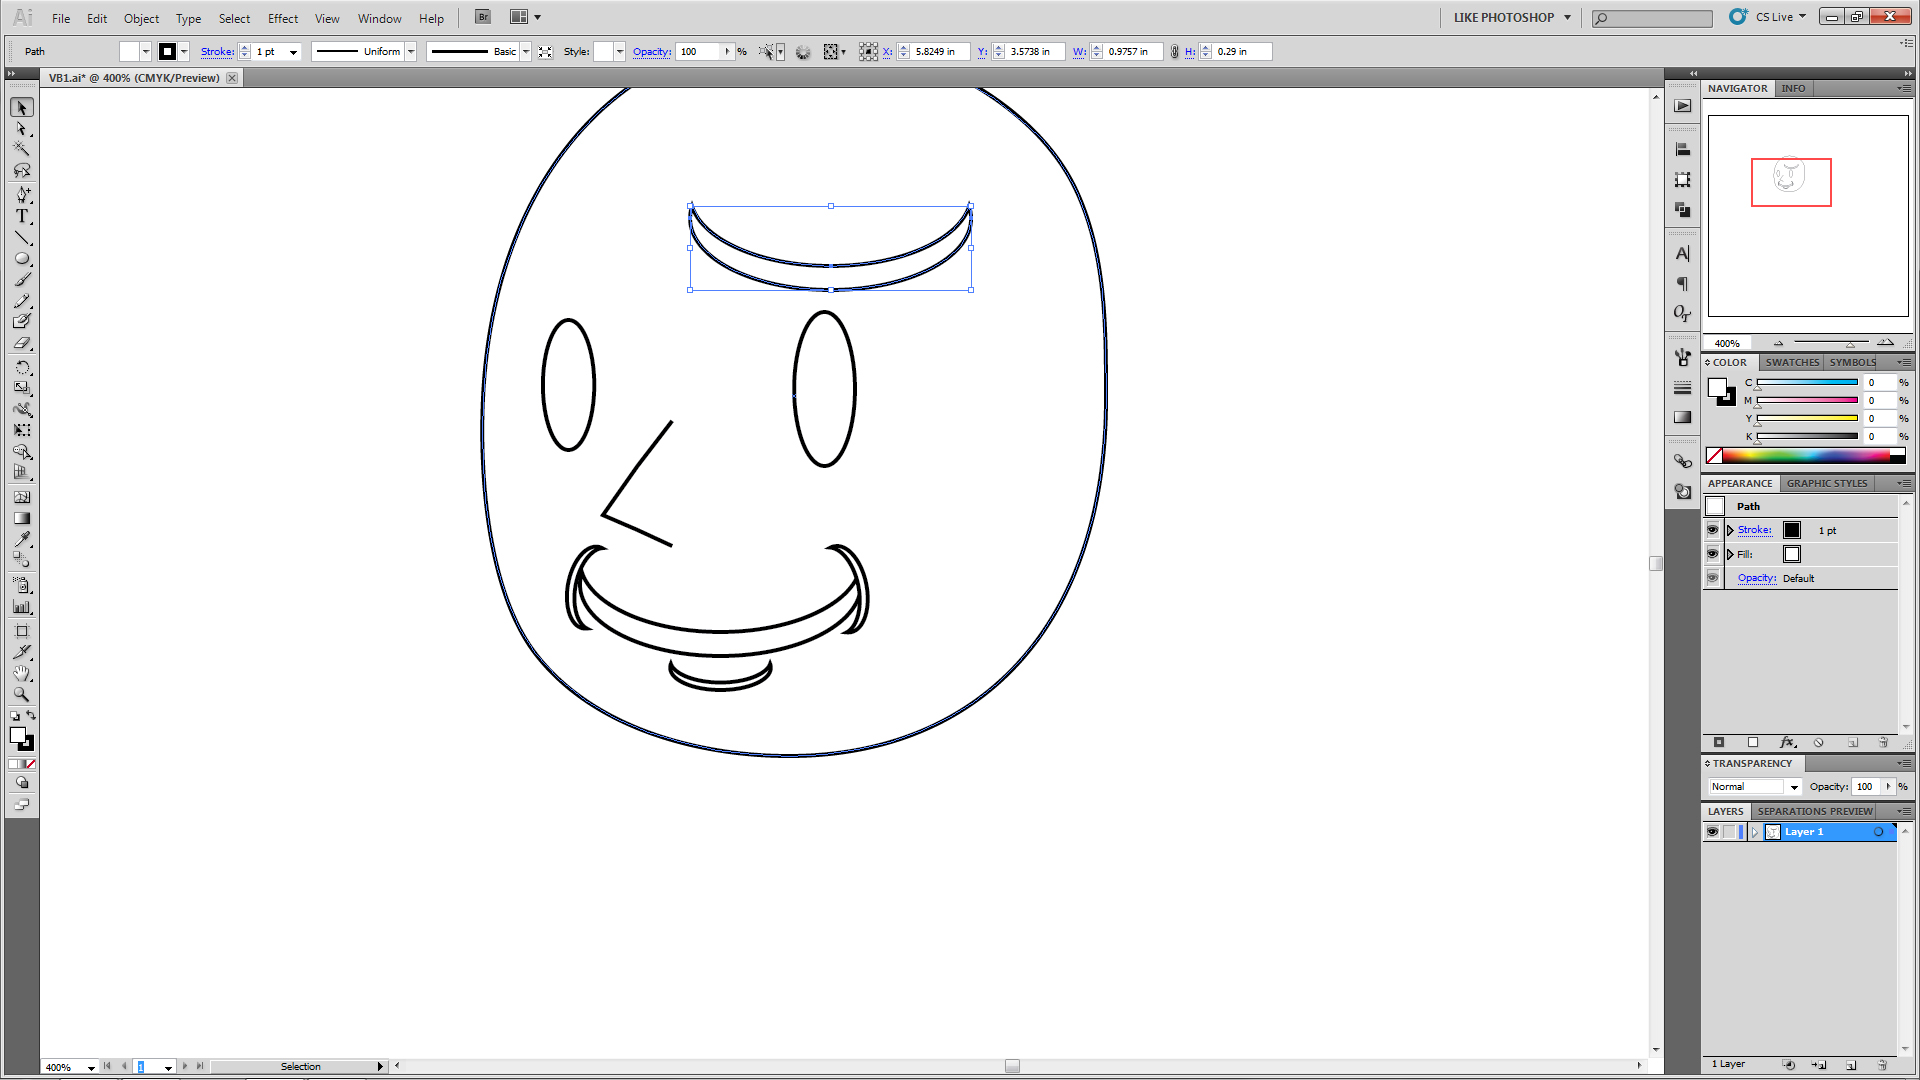This screenshot has height=1080, width=1920.
Task: Select the Hand tool
Action: pyautogui.click(x=22, y=673)
